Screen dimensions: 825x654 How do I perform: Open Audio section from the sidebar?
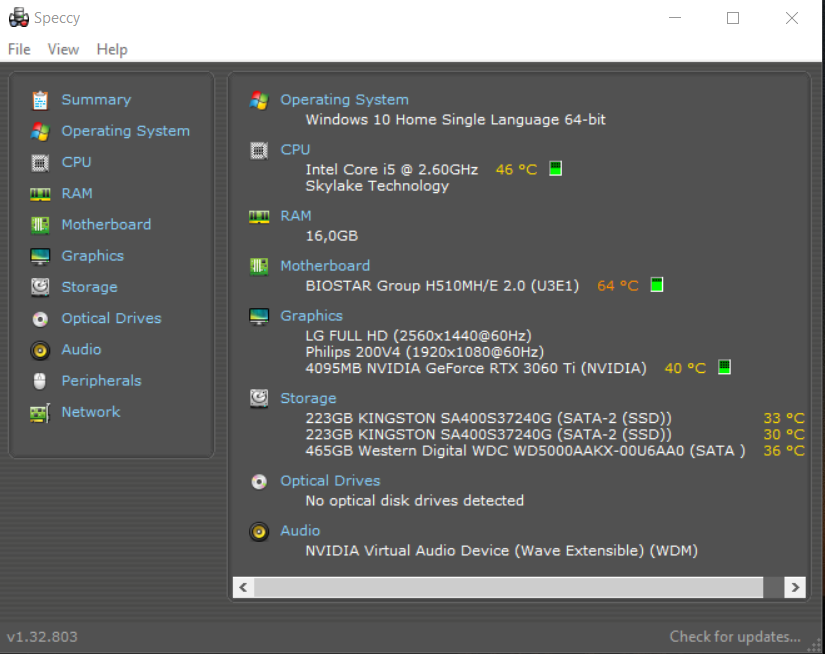click(x=81, y=349)
